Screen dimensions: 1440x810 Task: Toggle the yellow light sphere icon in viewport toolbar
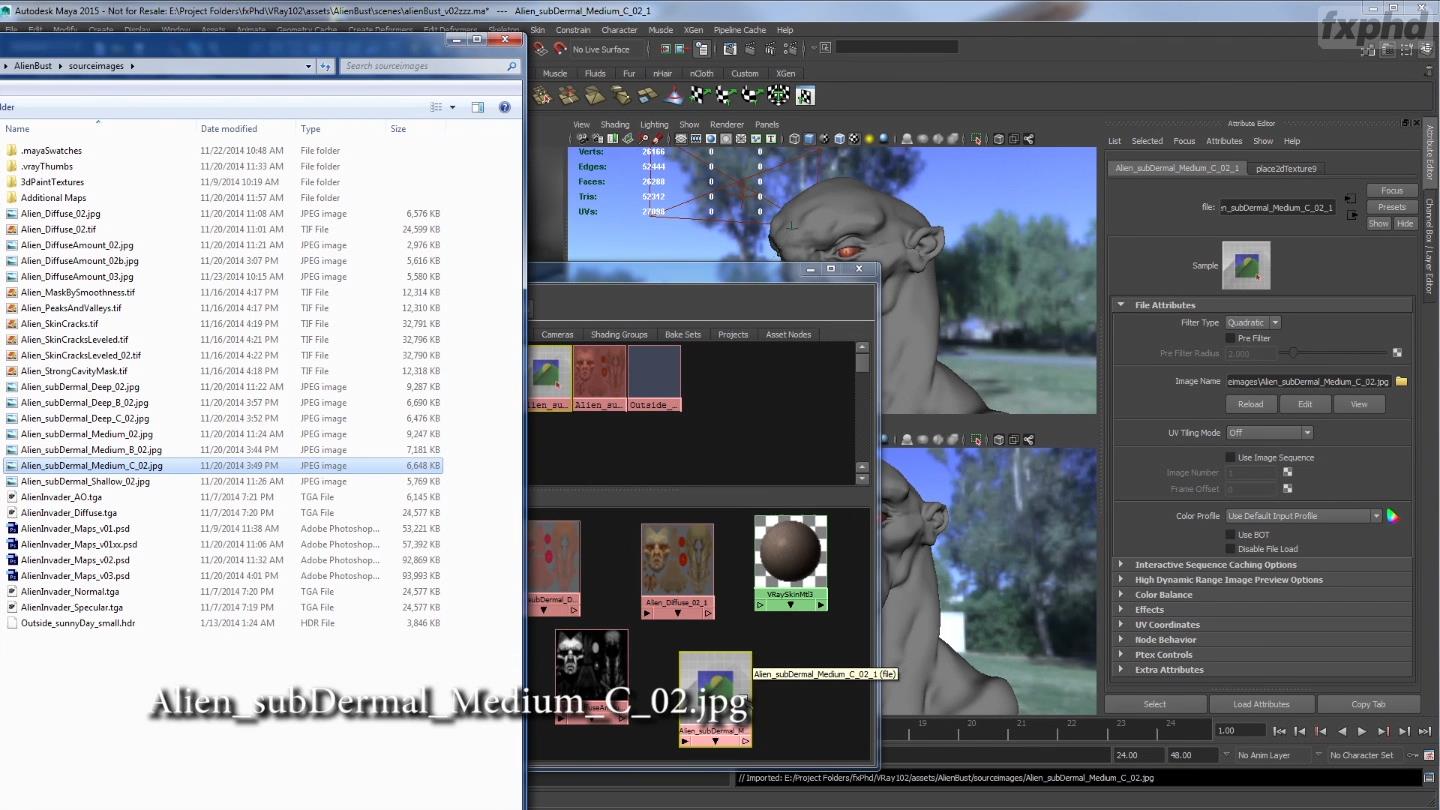click(869, 139)
